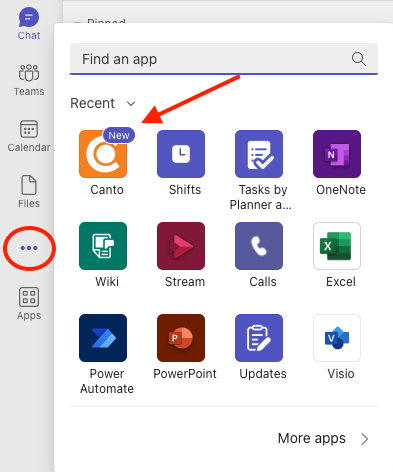Viewport: 393px width, 472px height.
Task: Click the search magnifier icon
Action: tap(359, 59)
